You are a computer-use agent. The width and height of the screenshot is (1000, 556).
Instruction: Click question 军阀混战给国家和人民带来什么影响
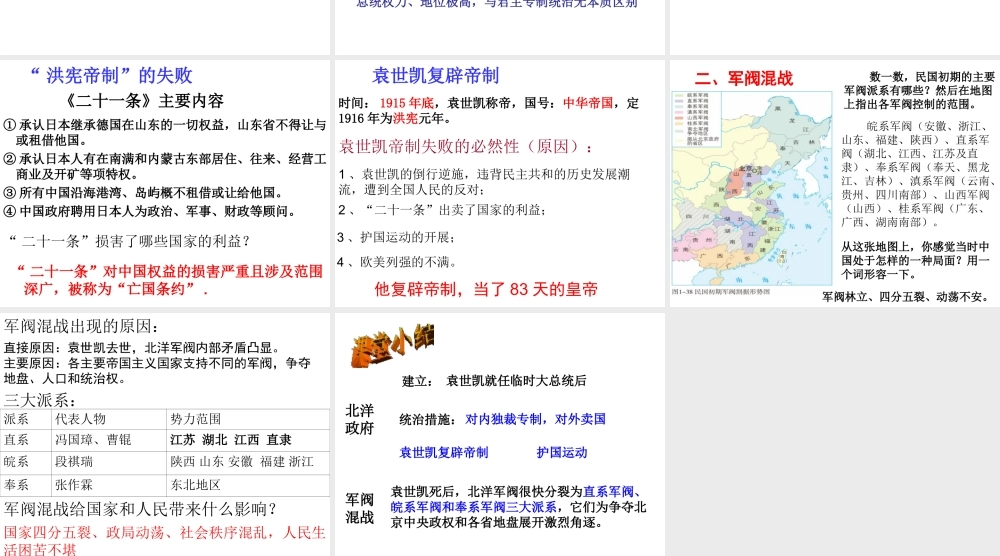[x=140, y=509]
